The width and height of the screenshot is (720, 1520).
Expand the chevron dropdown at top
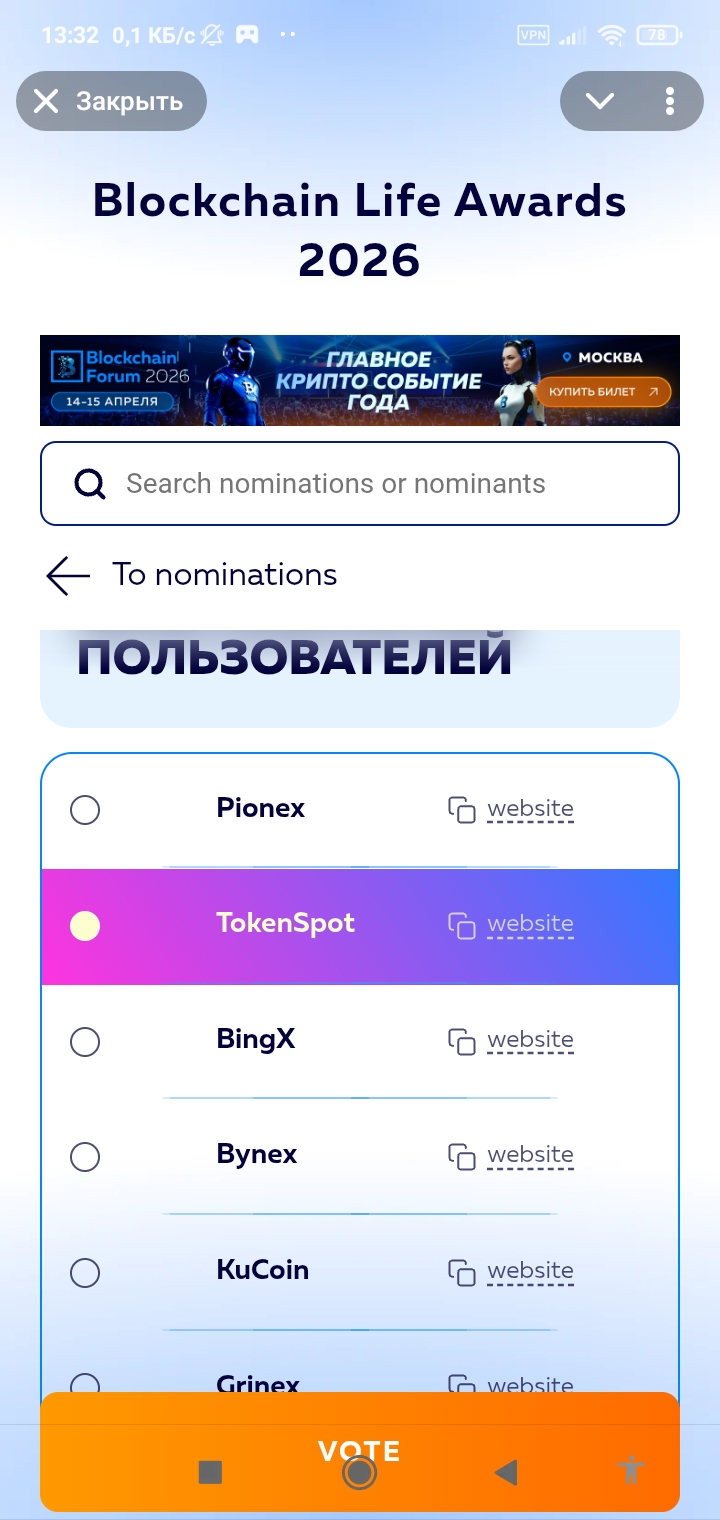click(599, 101)
